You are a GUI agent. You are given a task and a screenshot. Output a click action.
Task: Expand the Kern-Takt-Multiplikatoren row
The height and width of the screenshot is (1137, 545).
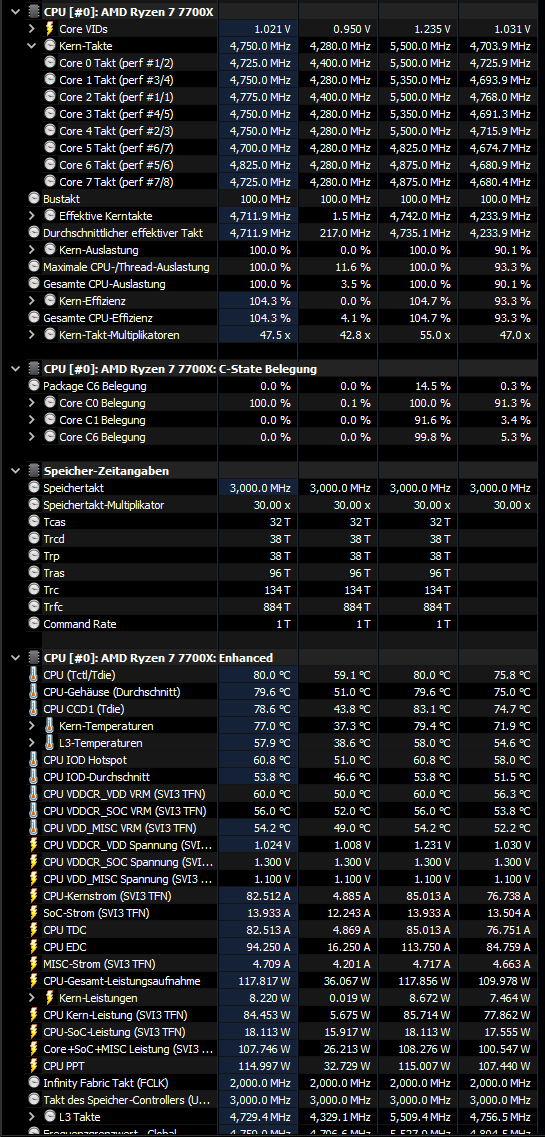[x=32, y=334]
